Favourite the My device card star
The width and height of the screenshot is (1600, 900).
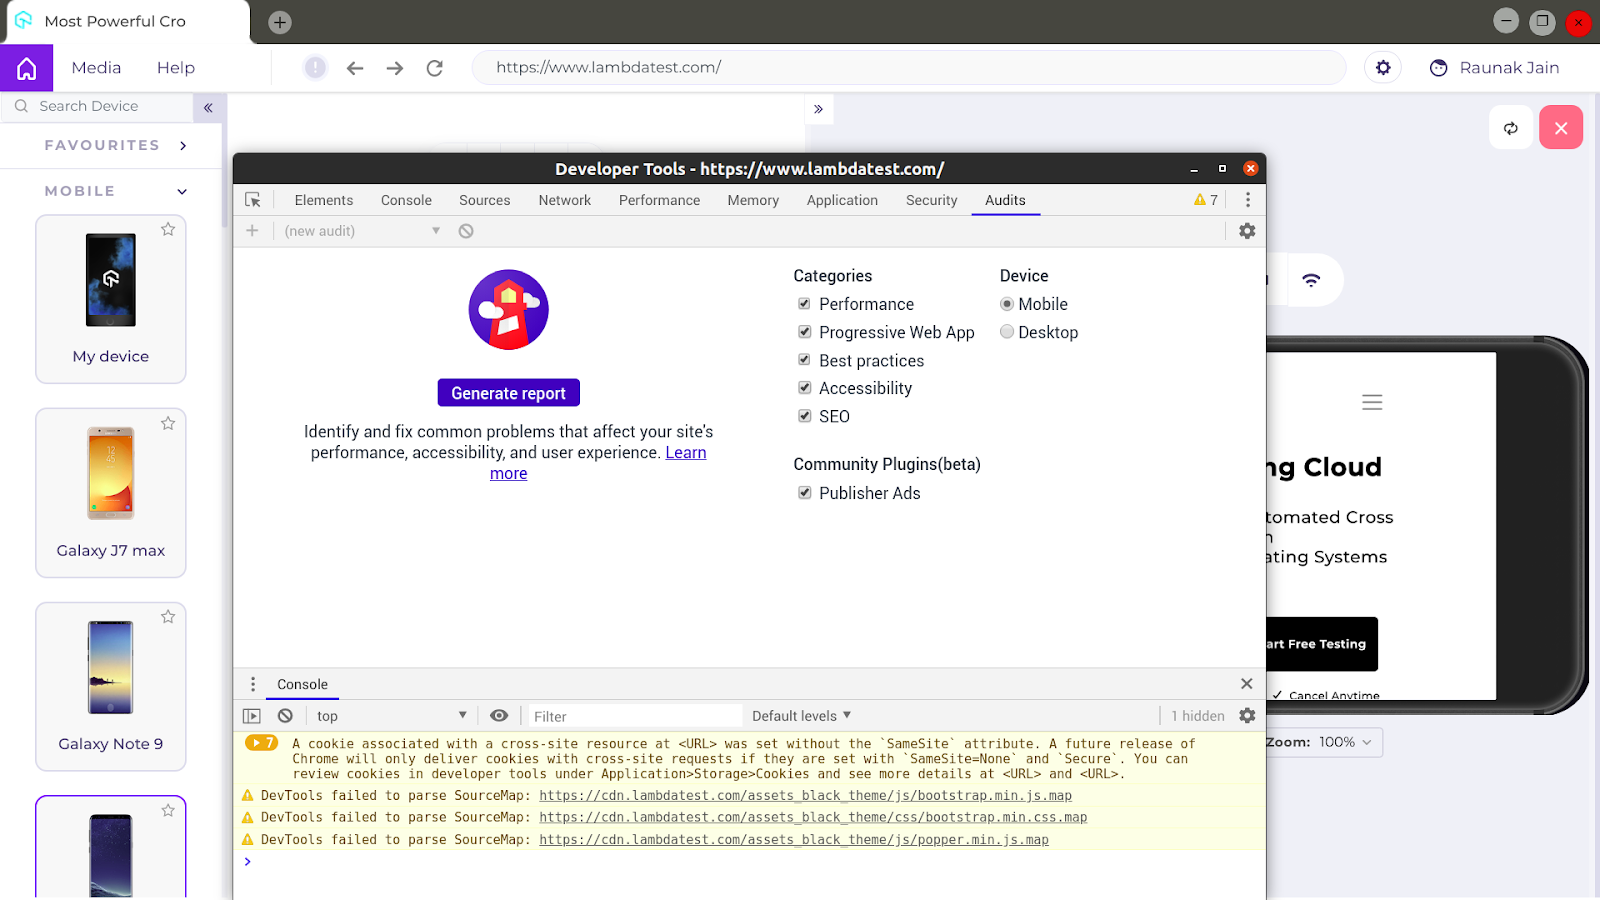pyautogui.click(x=168, y=229)
